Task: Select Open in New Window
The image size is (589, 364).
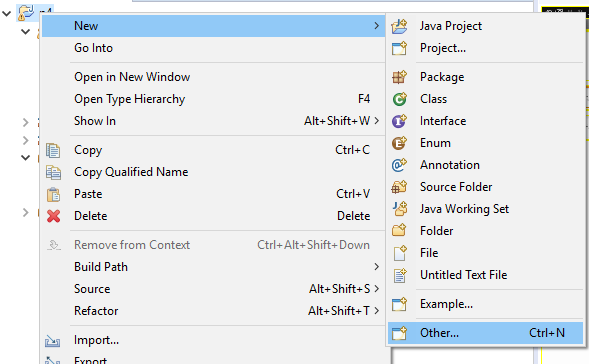Action: point(213,77)
